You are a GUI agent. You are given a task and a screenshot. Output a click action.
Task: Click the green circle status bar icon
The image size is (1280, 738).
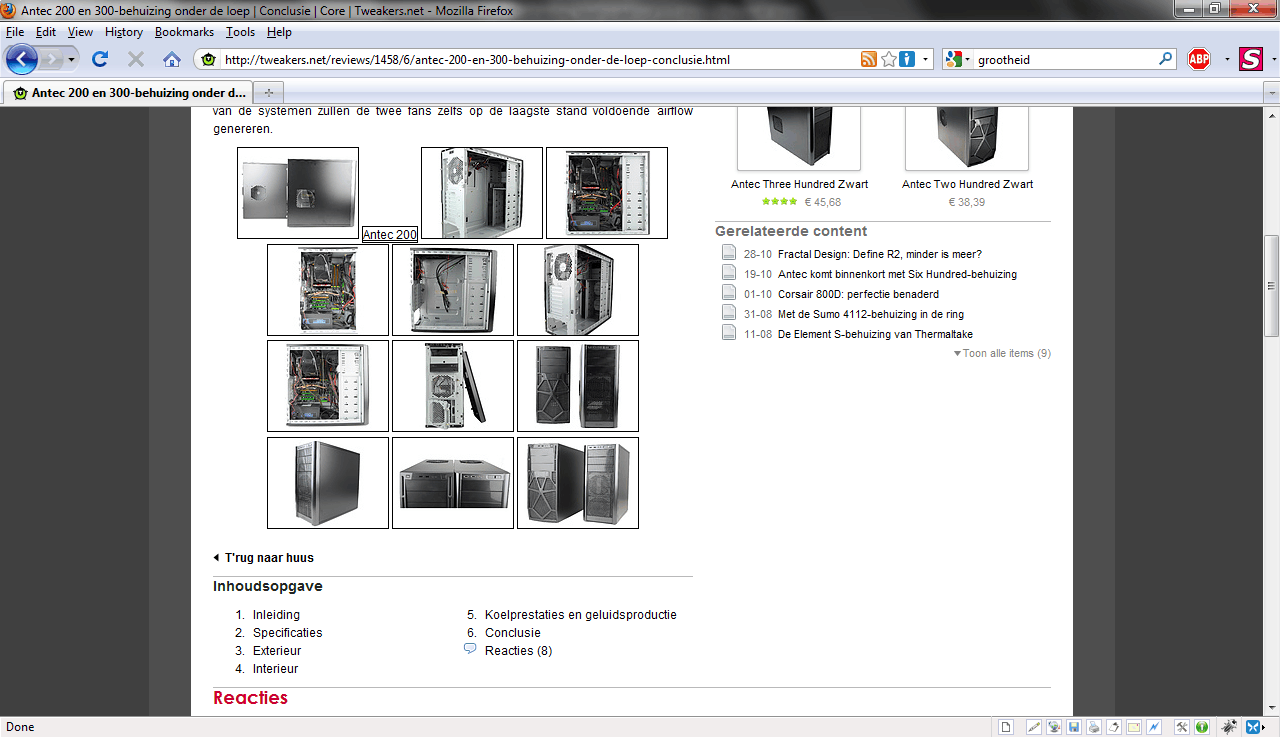point(1201,727)
